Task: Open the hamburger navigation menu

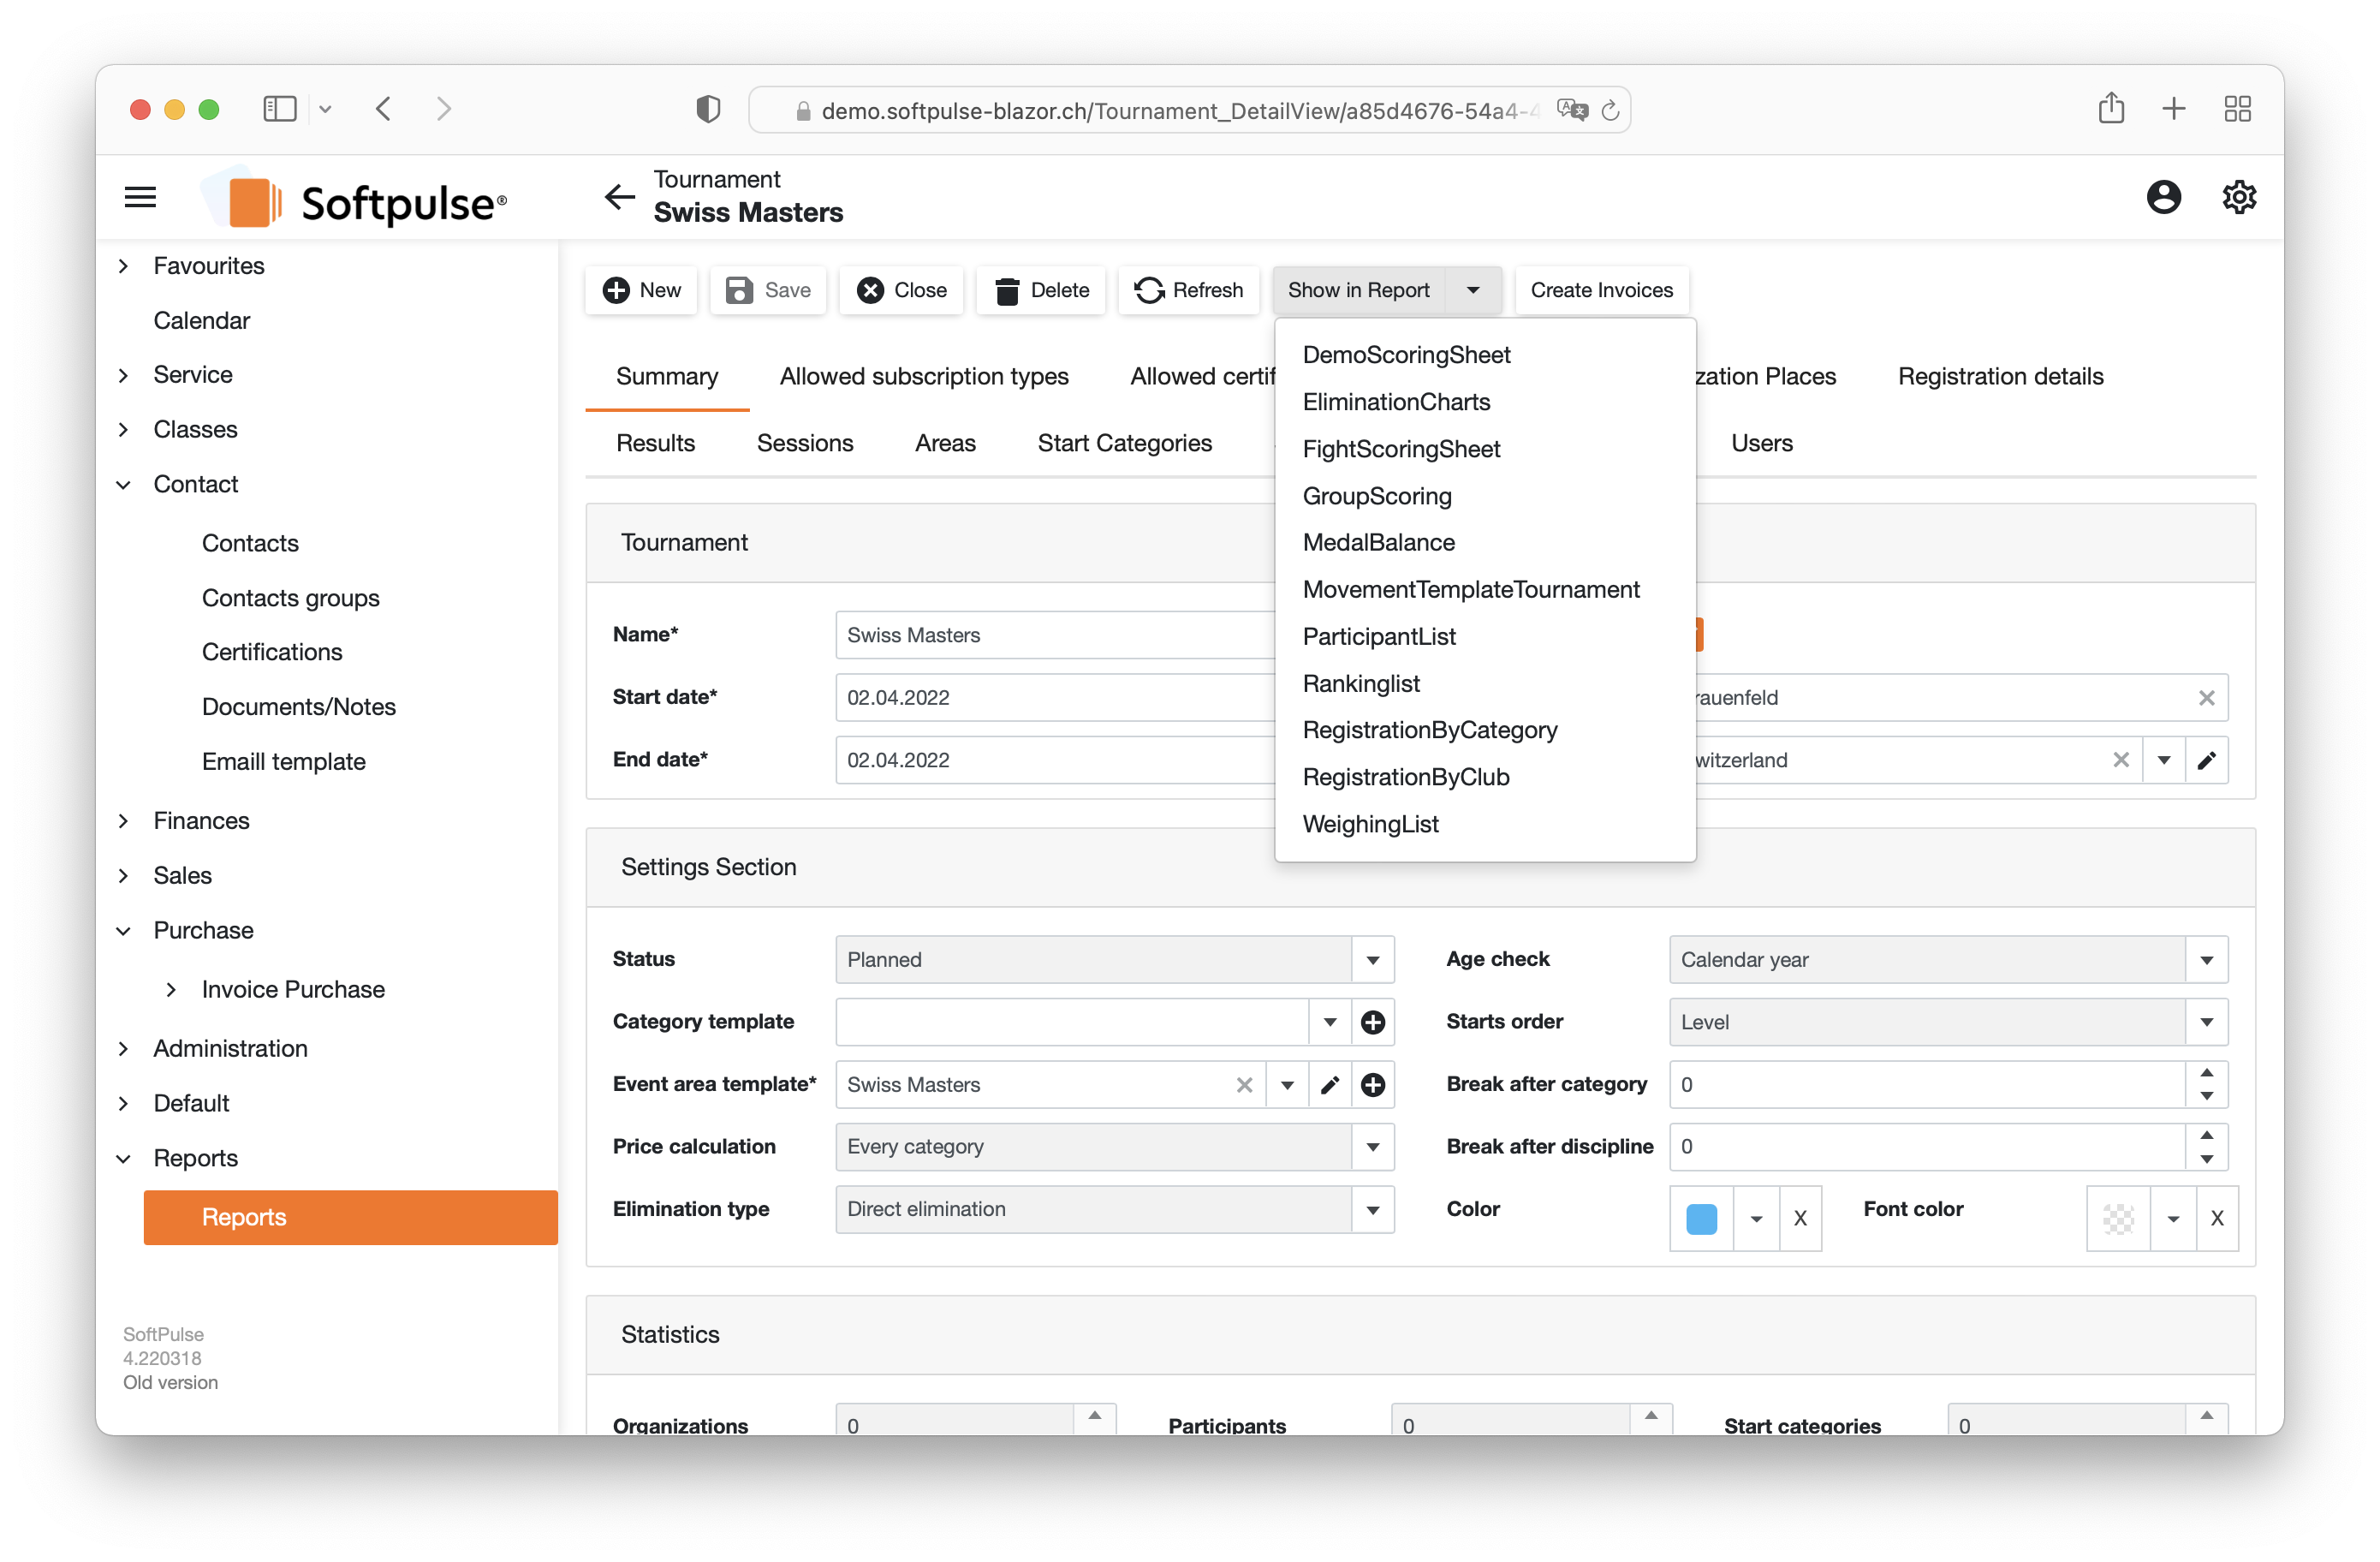Action: (x=140, y=198)
